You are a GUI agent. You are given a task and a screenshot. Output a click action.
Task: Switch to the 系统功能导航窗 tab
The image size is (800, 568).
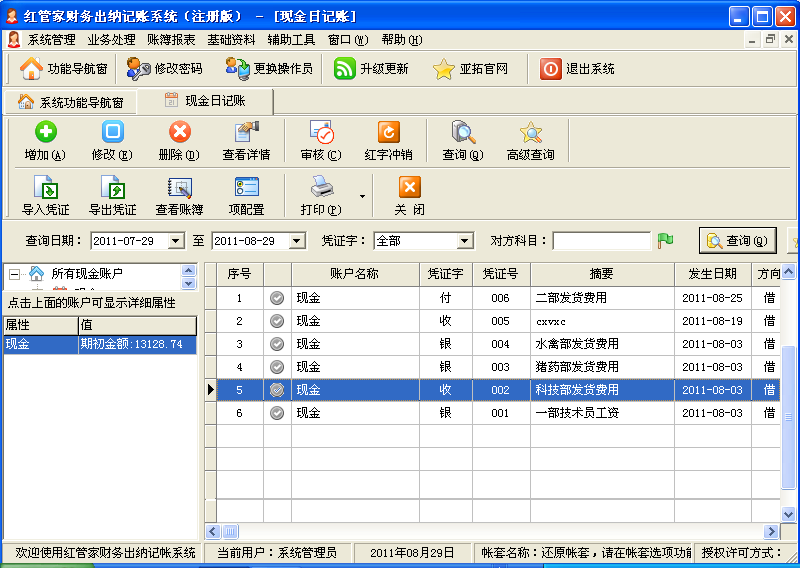pyautogui.click(x=71, y=102)
